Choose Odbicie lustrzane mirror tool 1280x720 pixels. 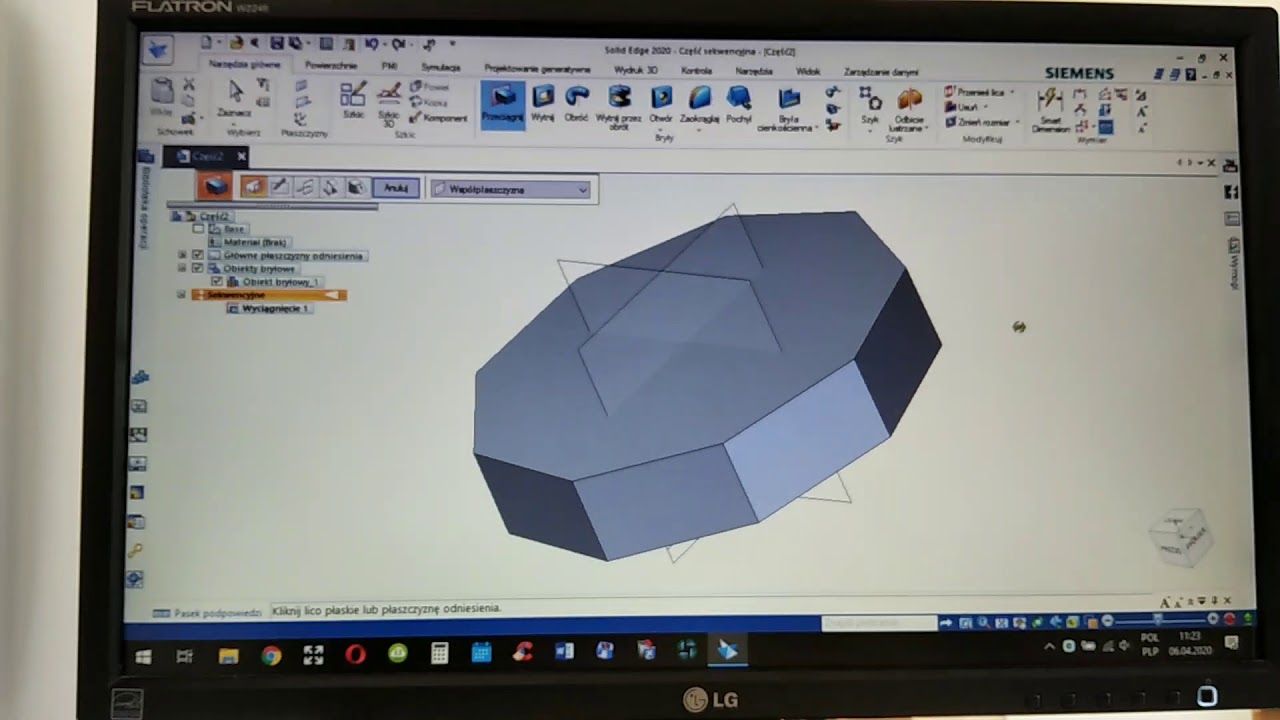[910, 108]
